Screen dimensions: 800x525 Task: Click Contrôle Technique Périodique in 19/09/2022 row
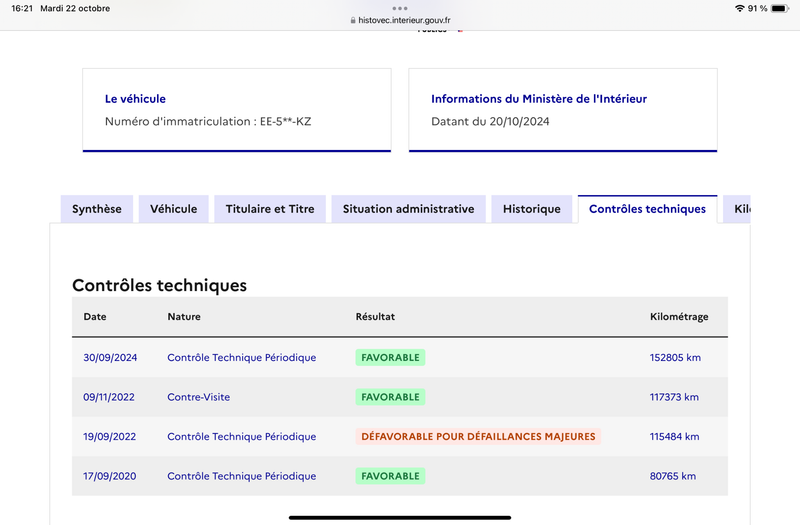[242, 437]
